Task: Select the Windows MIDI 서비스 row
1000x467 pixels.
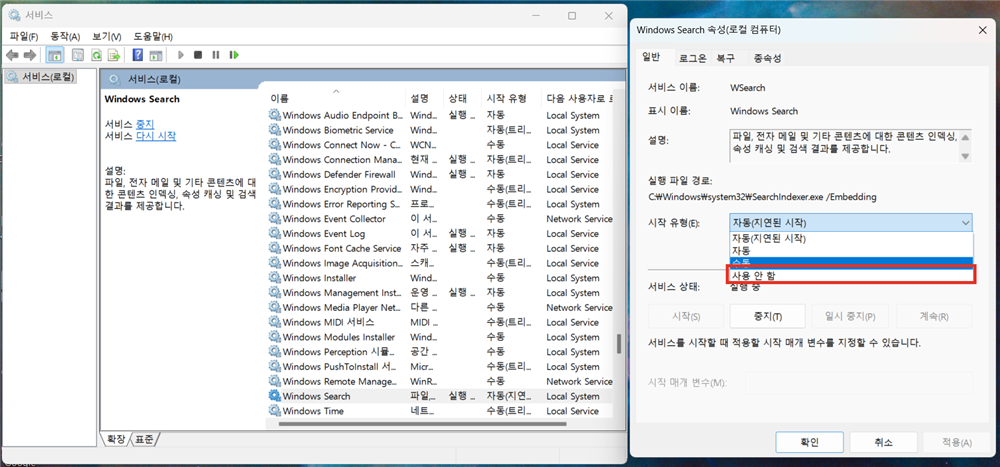Action: [x=440, y=322]
